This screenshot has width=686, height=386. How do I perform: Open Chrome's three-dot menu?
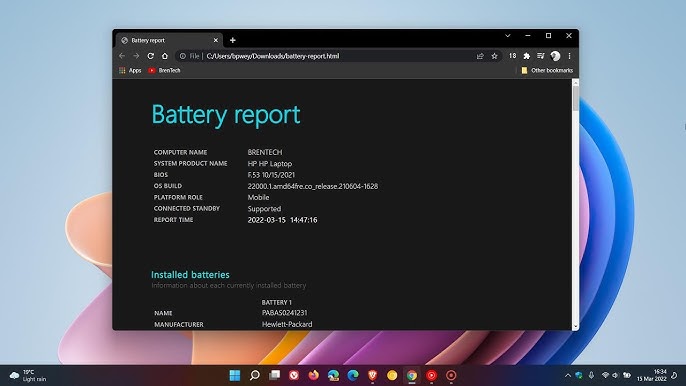point(569,56)
